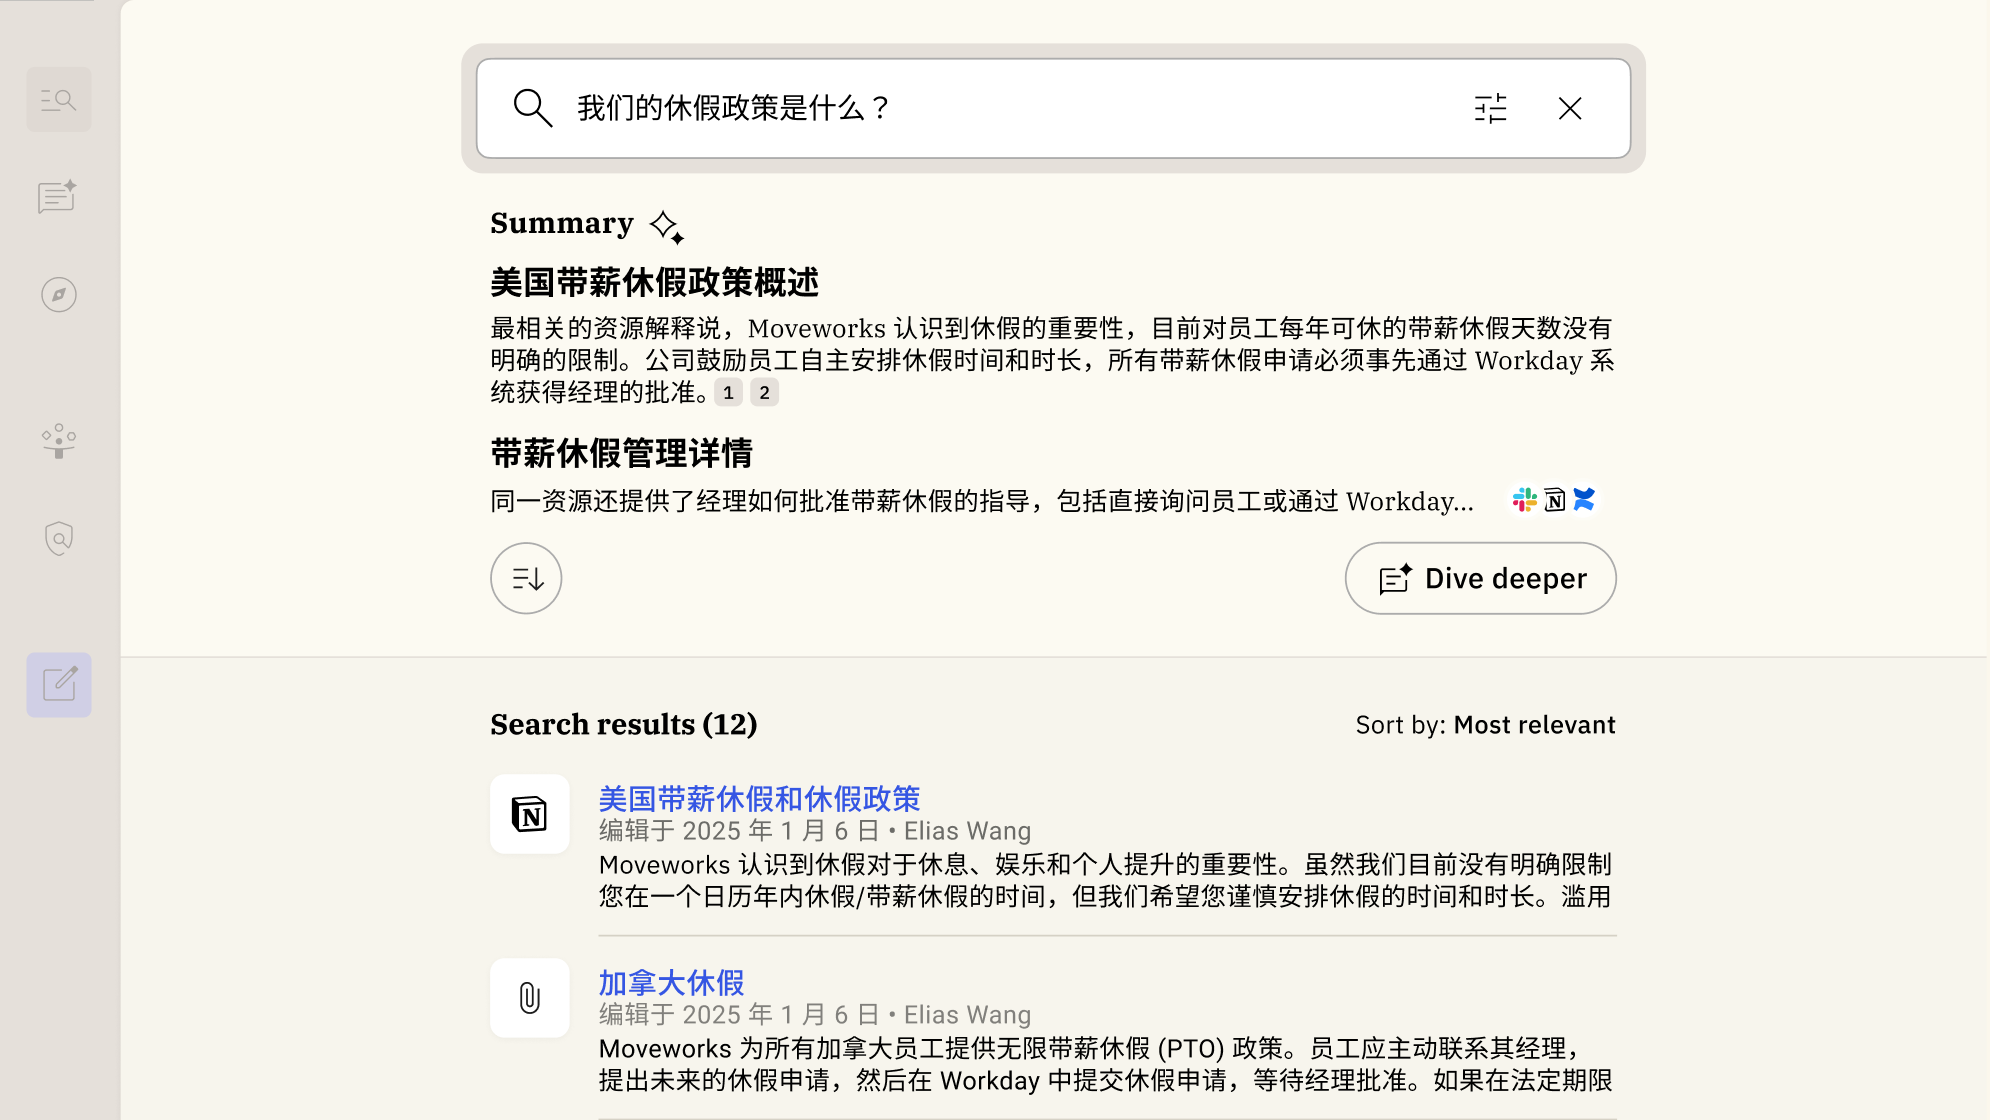Viewport: 1990px width, 1120px height.
Task: Click the 加拿大休假 date and author line
Action: pos(815,1015)
